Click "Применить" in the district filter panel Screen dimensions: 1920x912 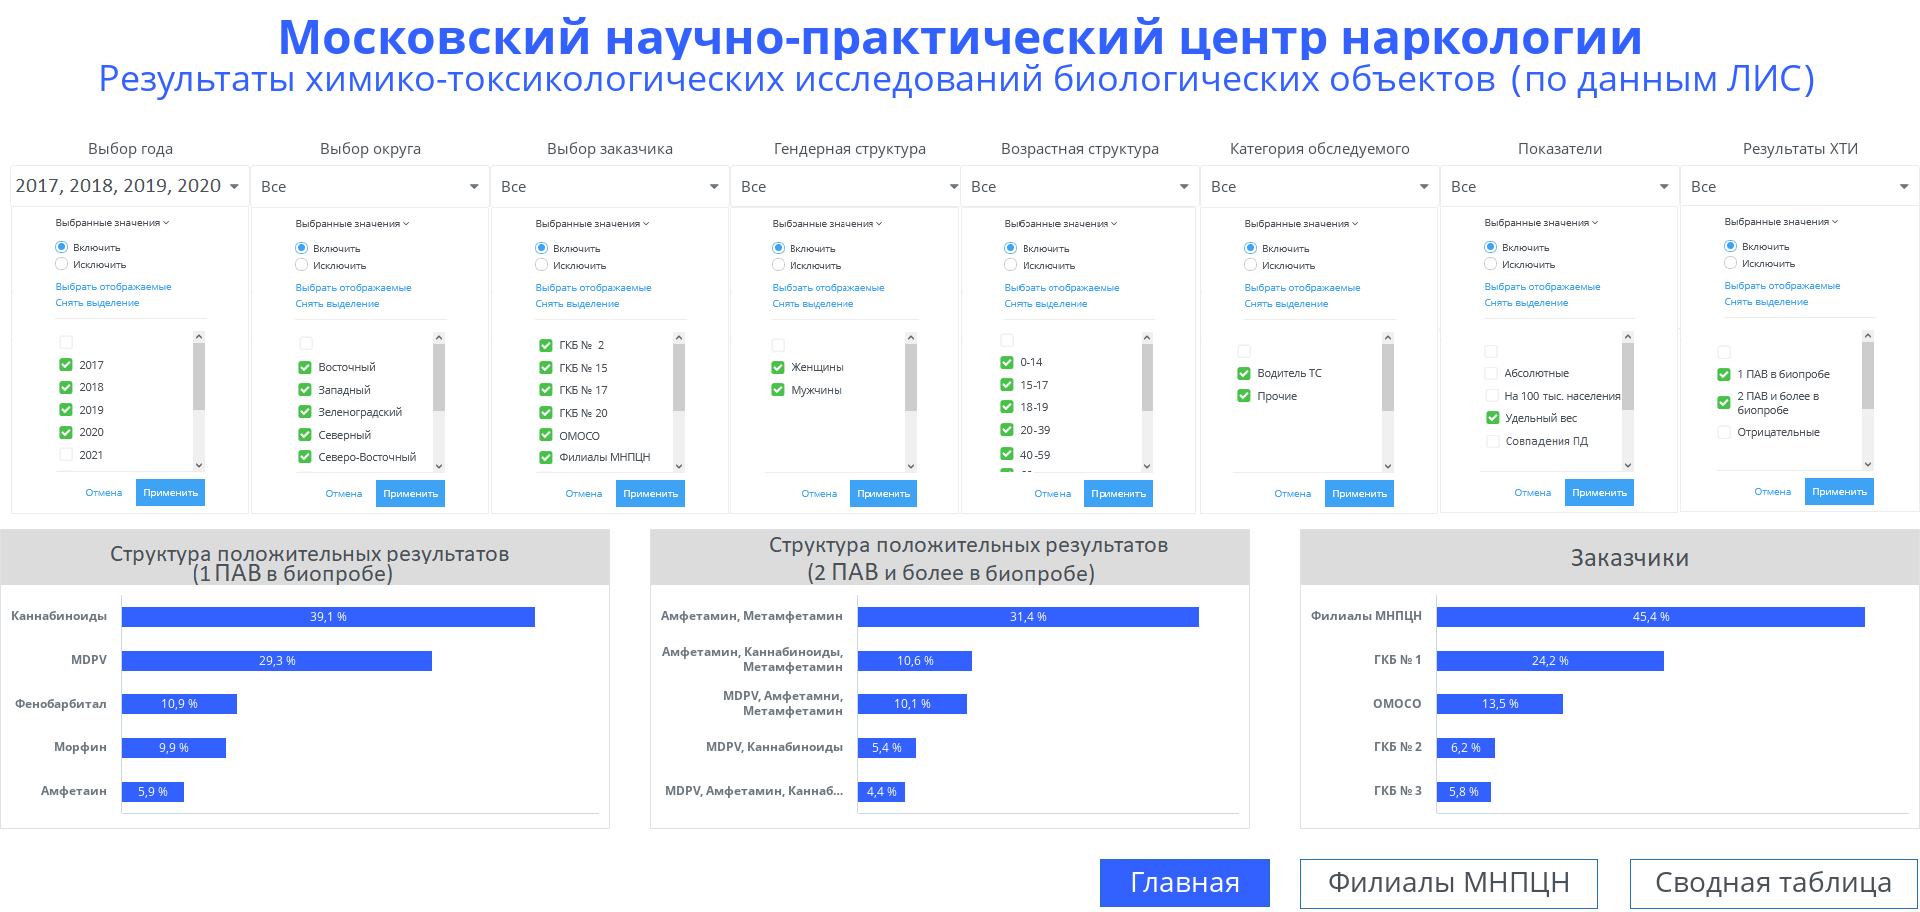(410, 493)
